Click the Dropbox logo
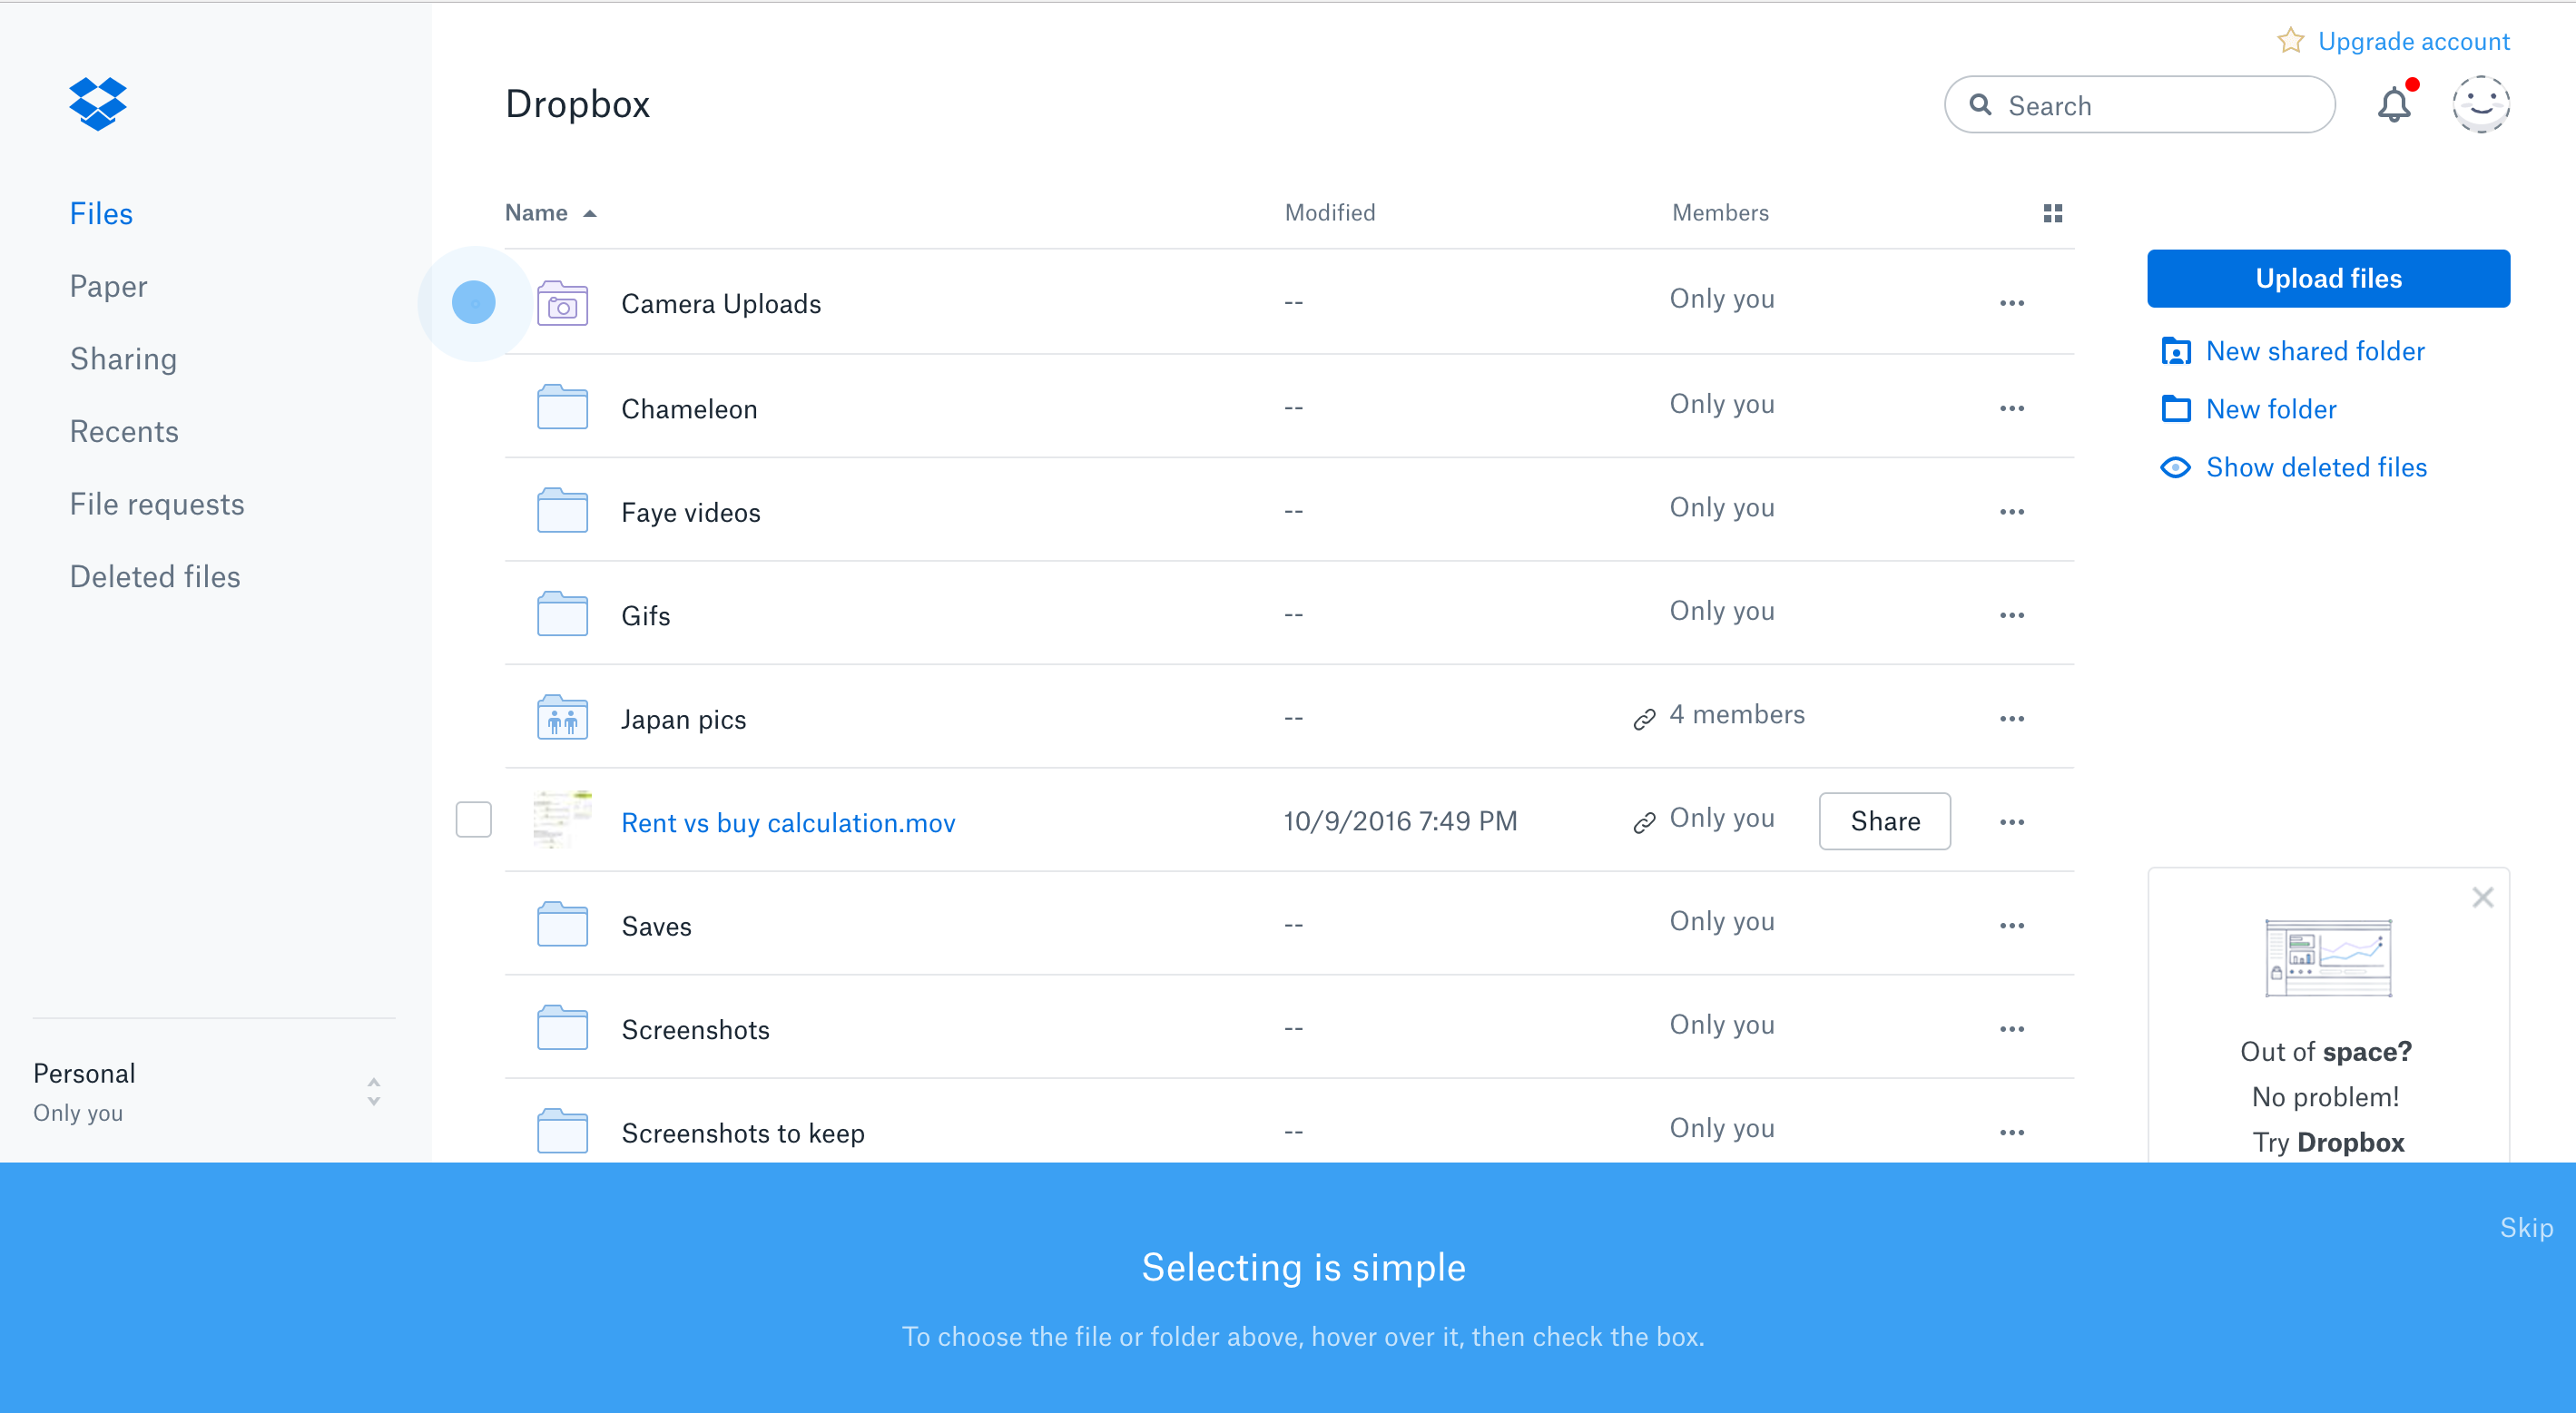 tap(98, 103)
